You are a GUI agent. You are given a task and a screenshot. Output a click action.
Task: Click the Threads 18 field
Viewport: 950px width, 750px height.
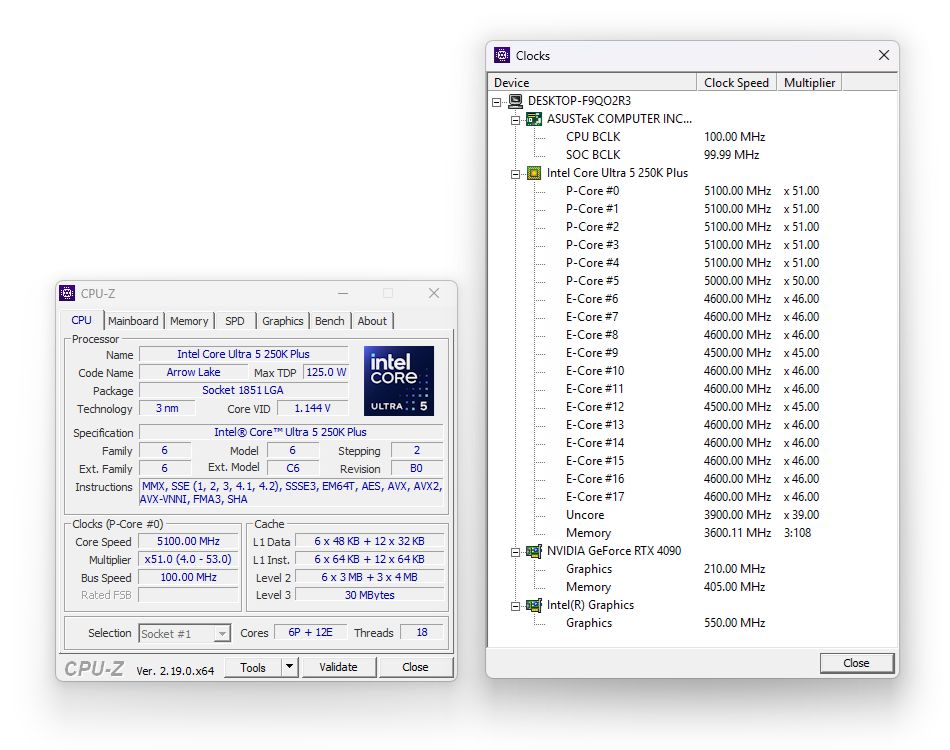point(422,632)
